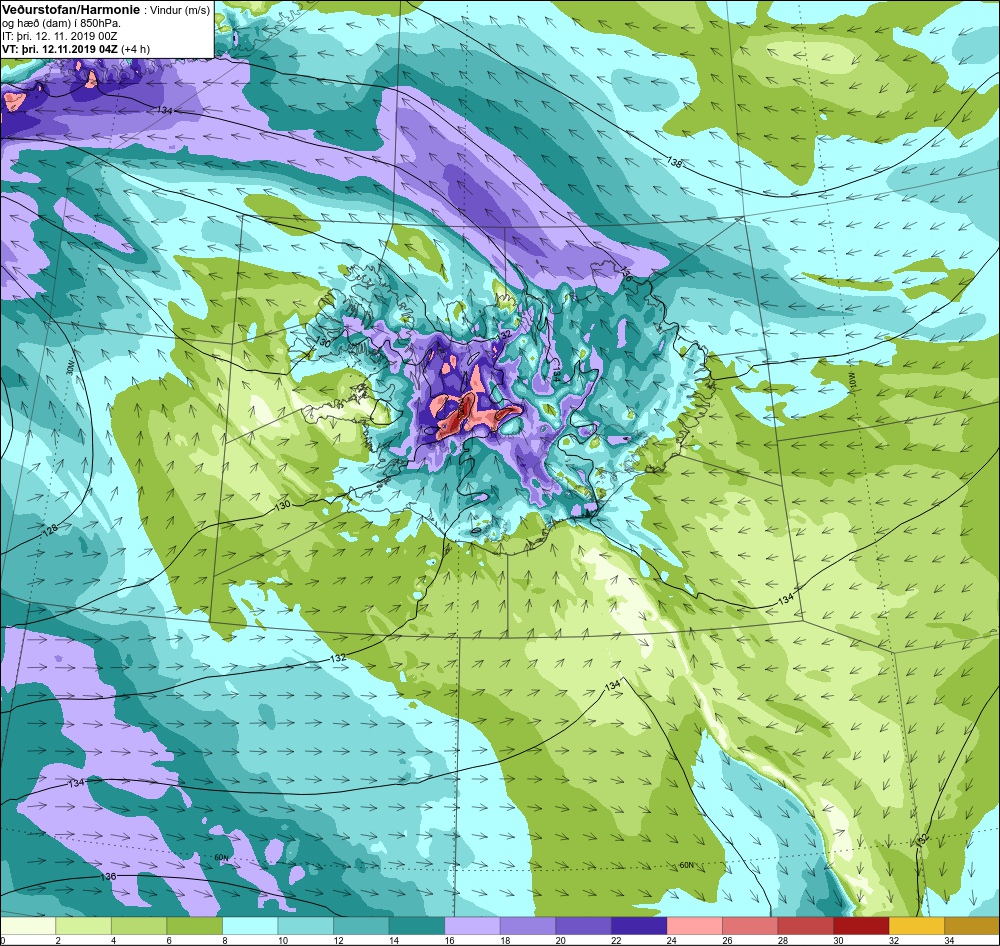Select the yellow-orange 32–34 m/s swatch

(916, 925)
